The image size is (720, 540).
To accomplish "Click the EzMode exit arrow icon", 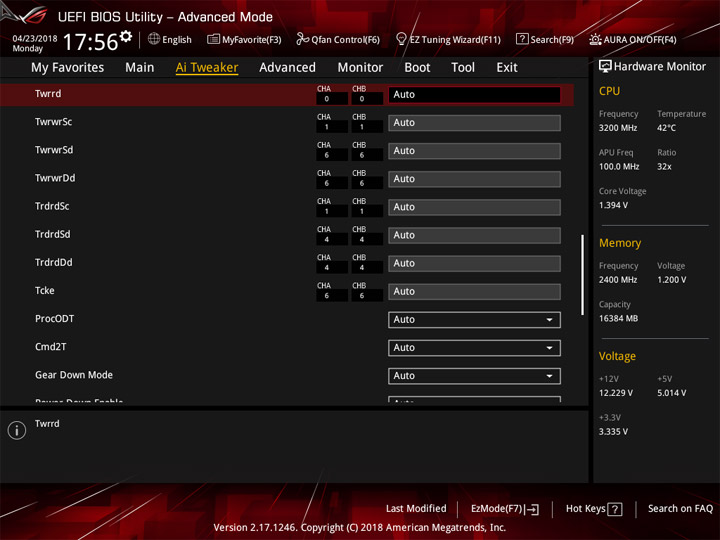I will tap(533, 509).
